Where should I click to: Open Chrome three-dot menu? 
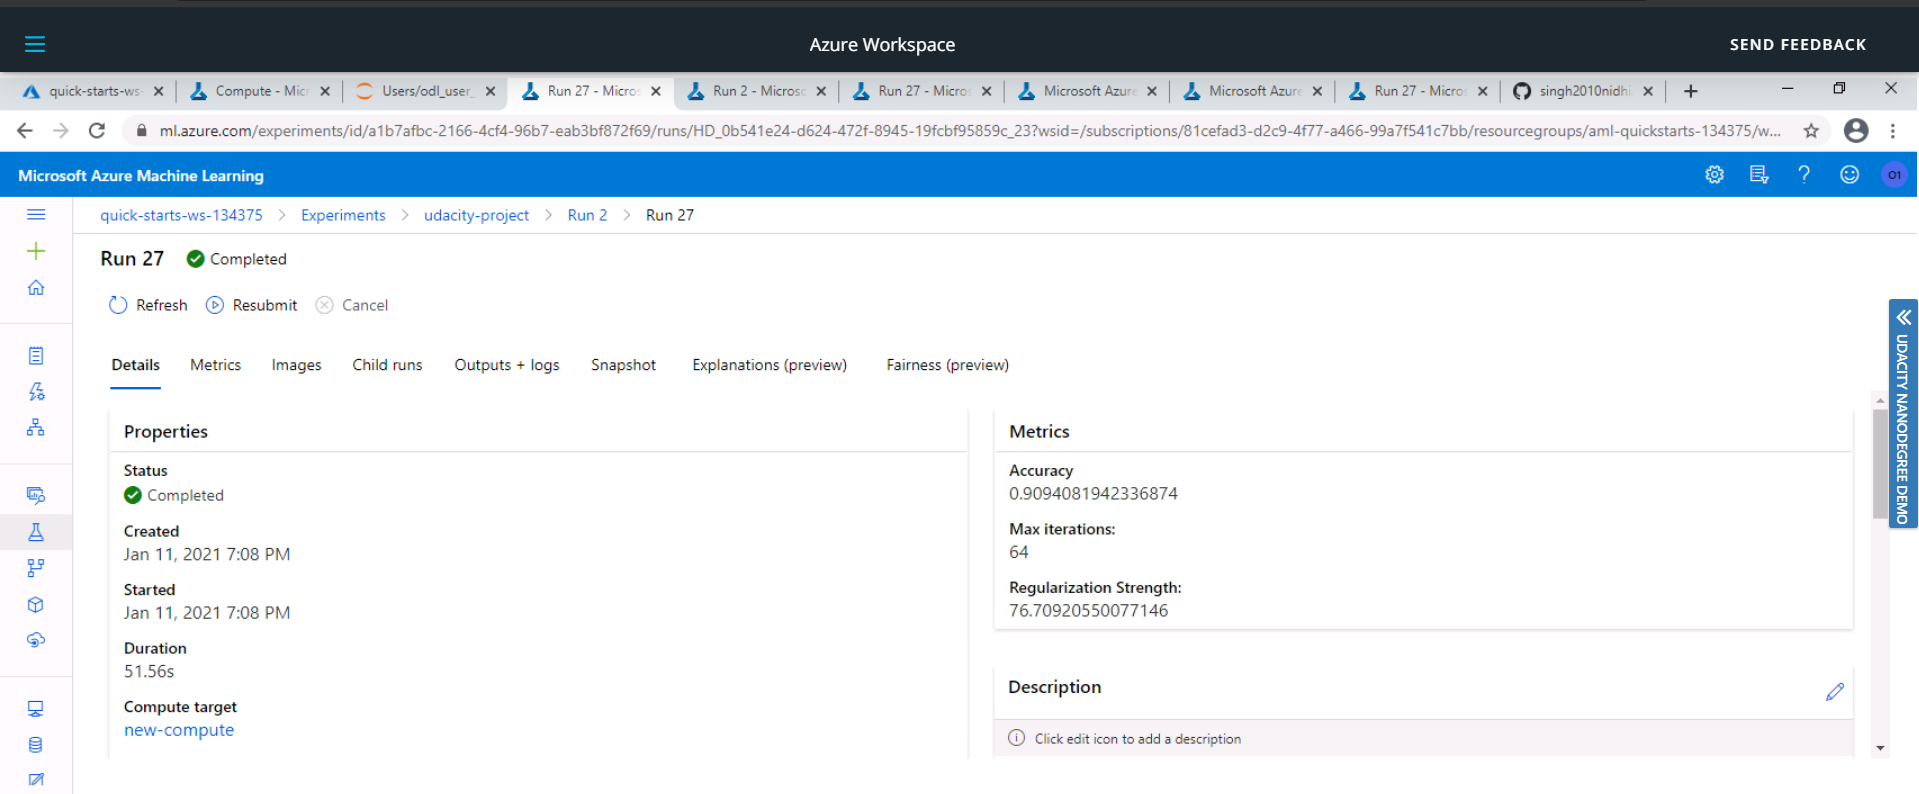click(1893, 130)
